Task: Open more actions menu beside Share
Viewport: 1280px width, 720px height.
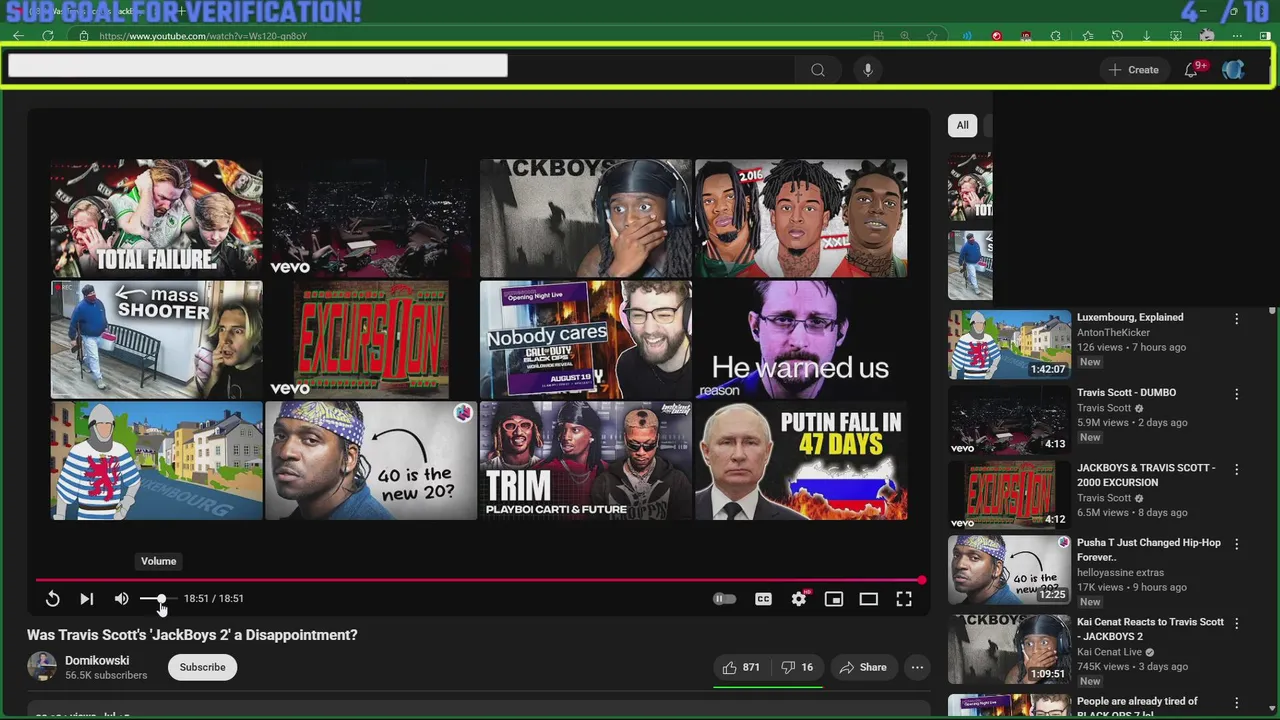Action: tap(917, 667)
